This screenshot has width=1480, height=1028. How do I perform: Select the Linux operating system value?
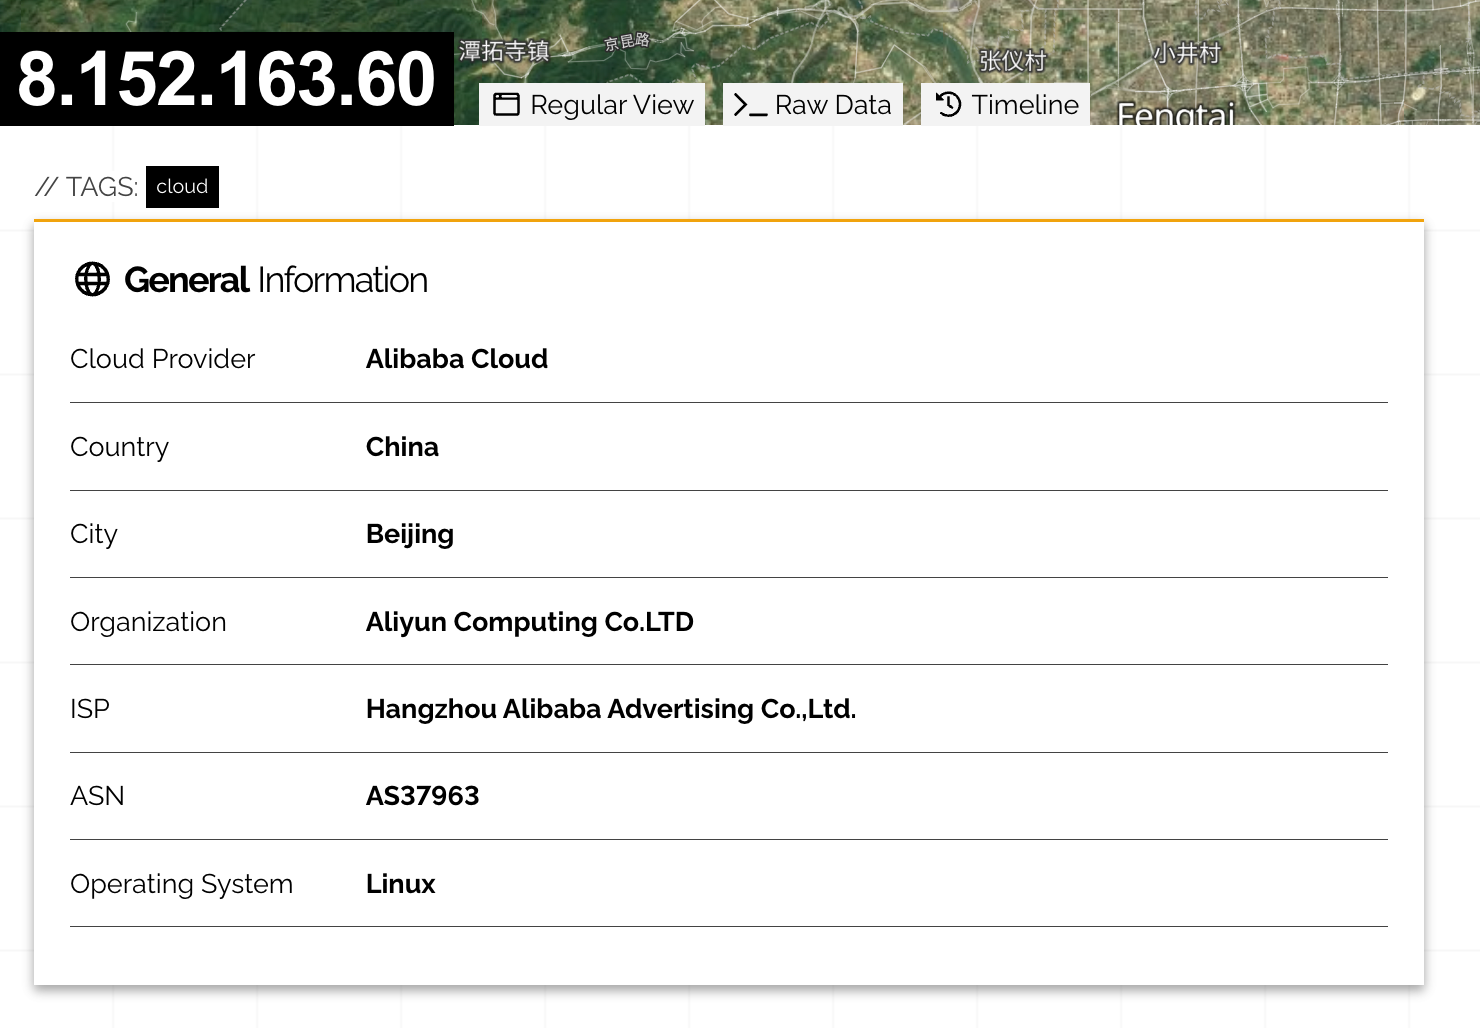401,884
